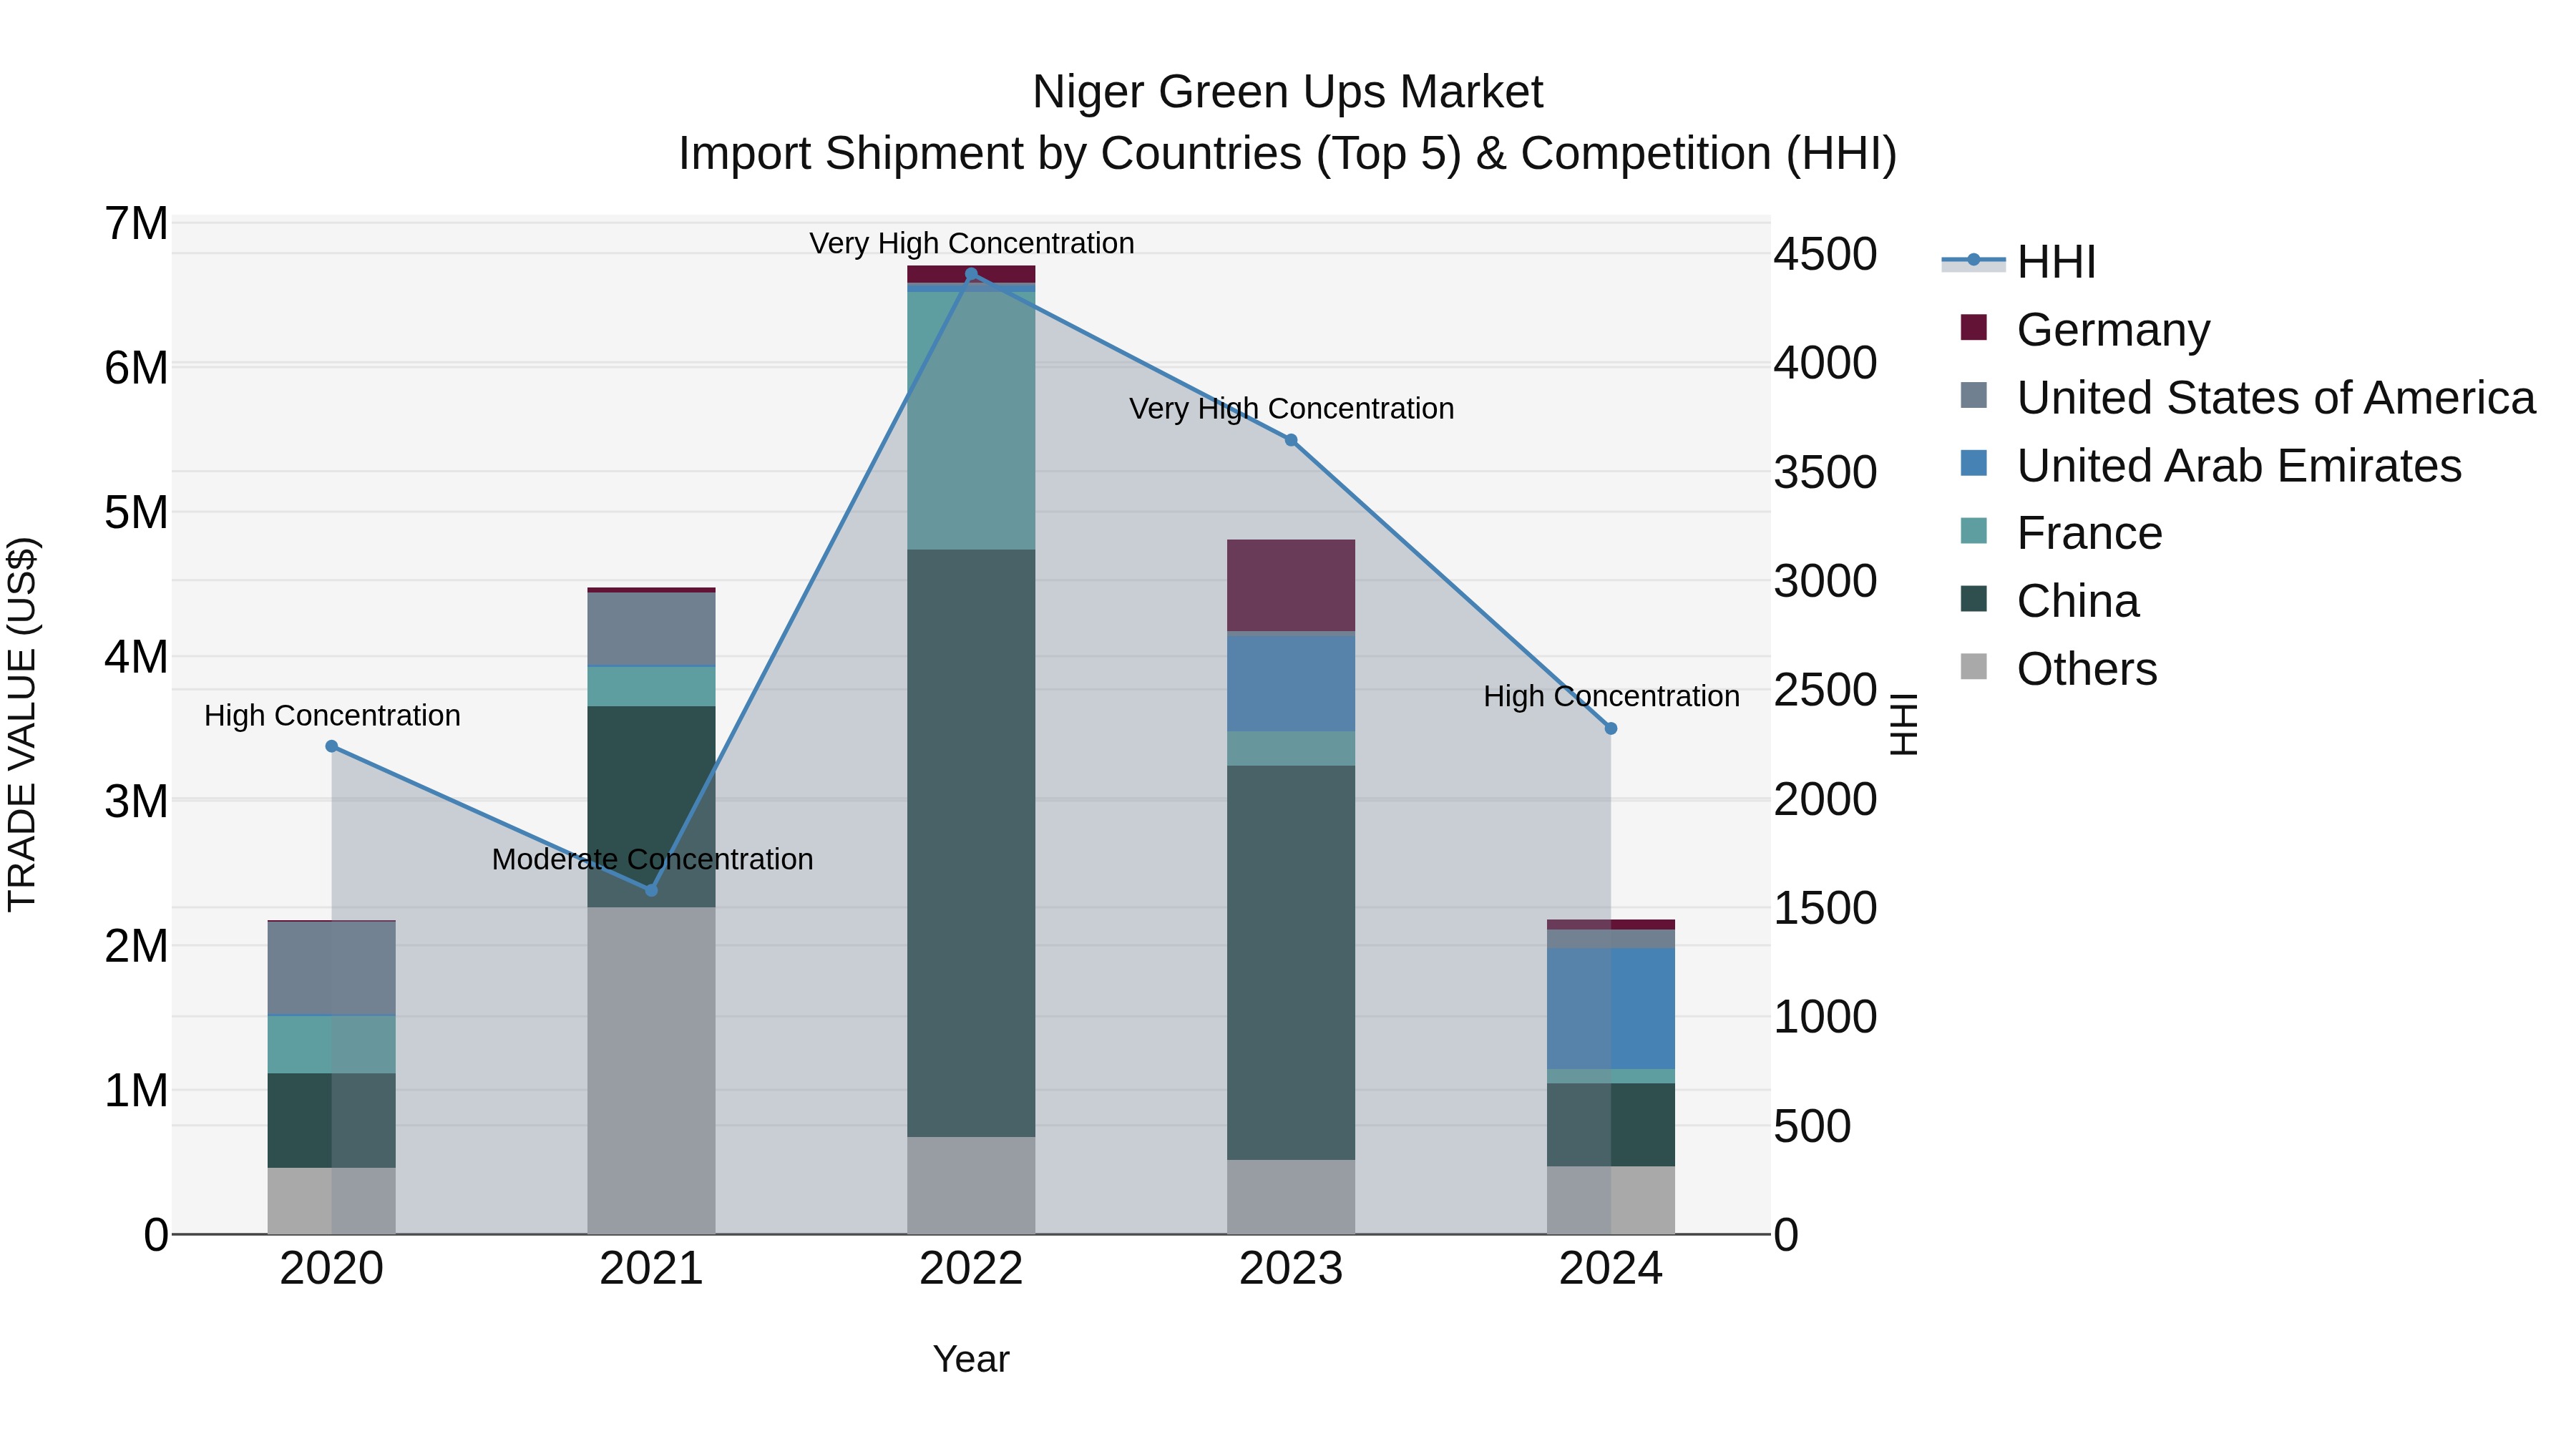Image resolution: width=2576 pixels, height=1449 pixels.
Task: Click the 2024 United Arab Emirates bar segment
Action: point(1611,1009)
